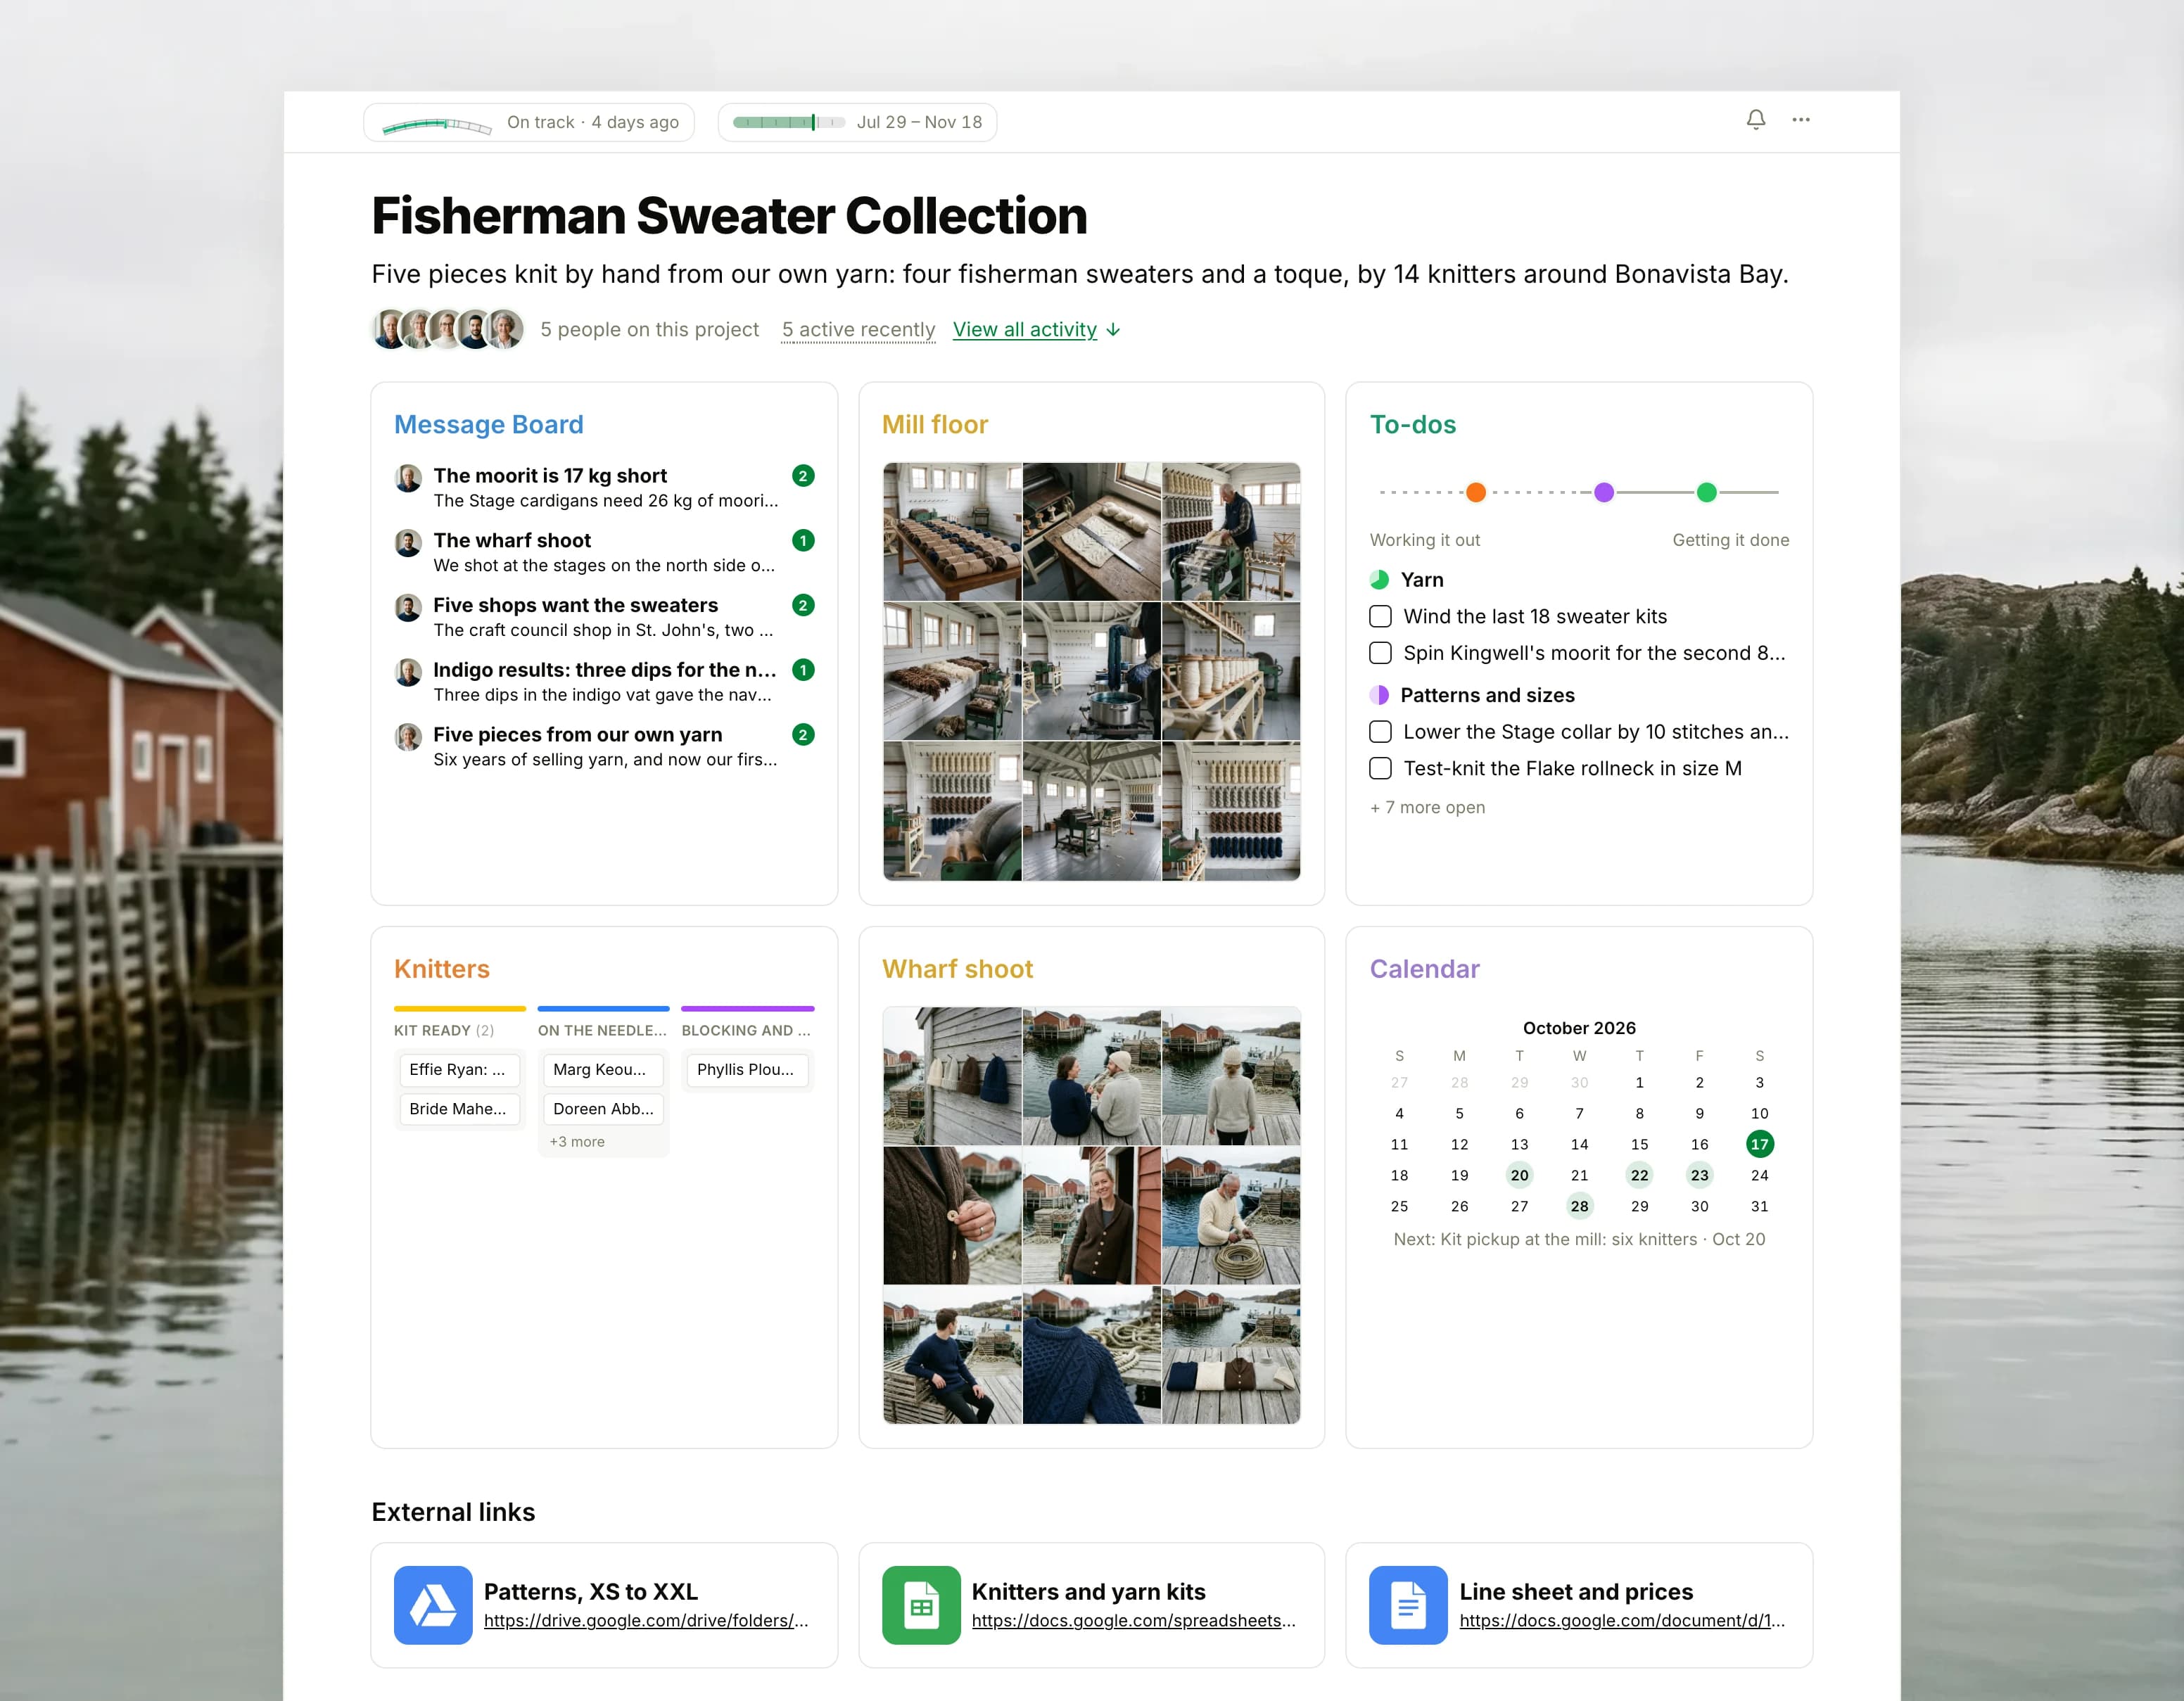
Task: Check 'Lower the Stage collar by 10 stitches'
Action: 1380,731
